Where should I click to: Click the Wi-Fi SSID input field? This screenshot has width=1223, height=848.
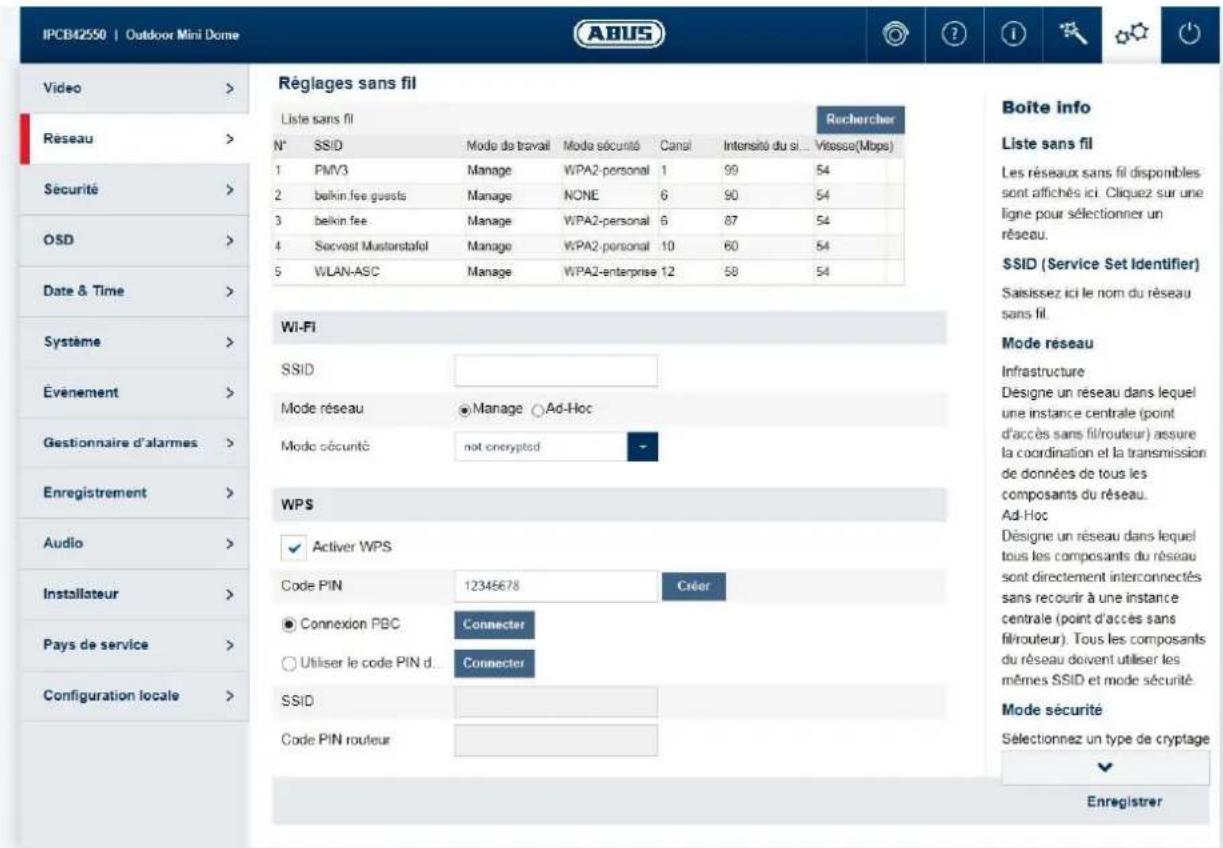coord(556,370)
